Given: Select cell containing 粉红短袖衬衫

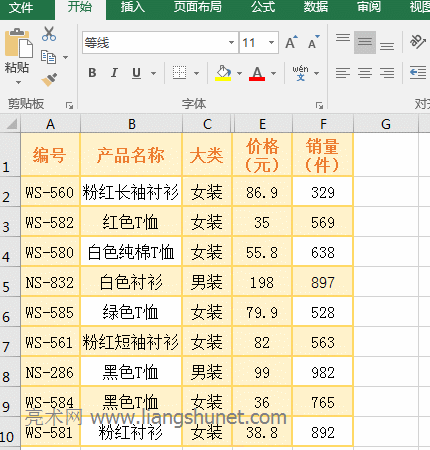Looking at the screenshot, I should pos(131,342).
